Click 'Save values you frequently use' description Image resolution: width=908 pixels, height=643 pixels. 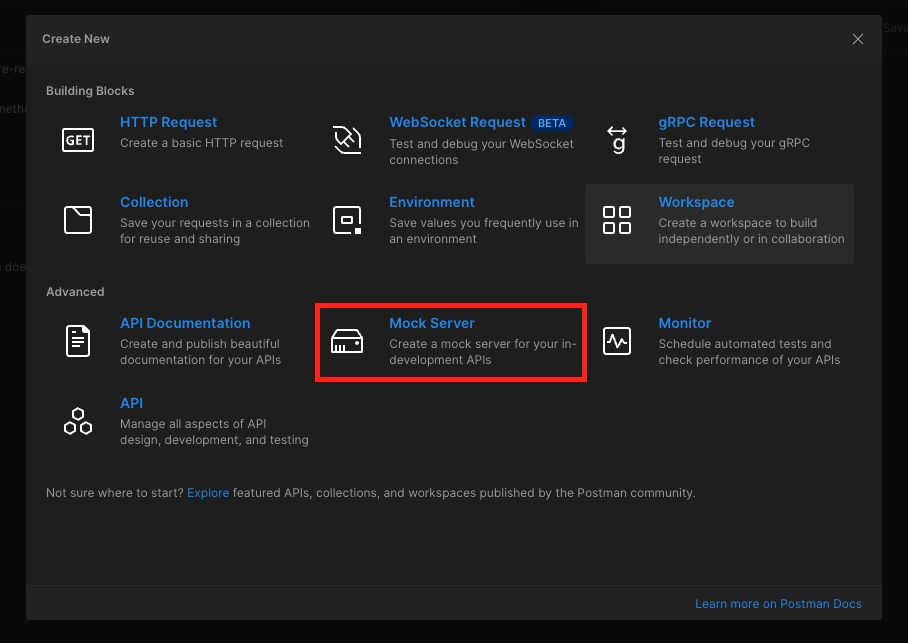click(484, 231)
